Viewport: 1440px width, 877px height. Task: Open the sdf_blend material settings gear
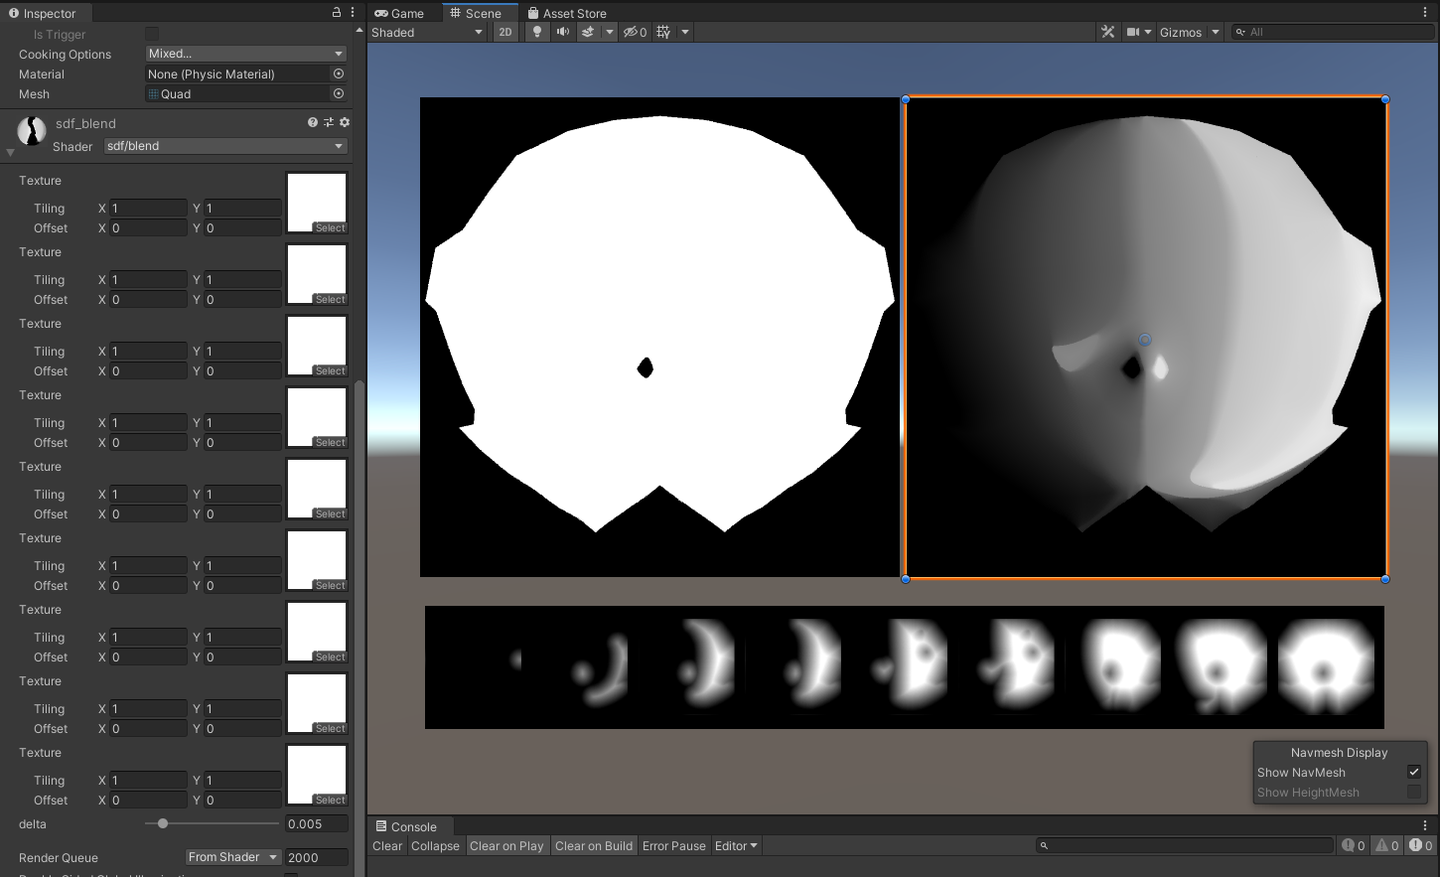(x=344, y=122)
